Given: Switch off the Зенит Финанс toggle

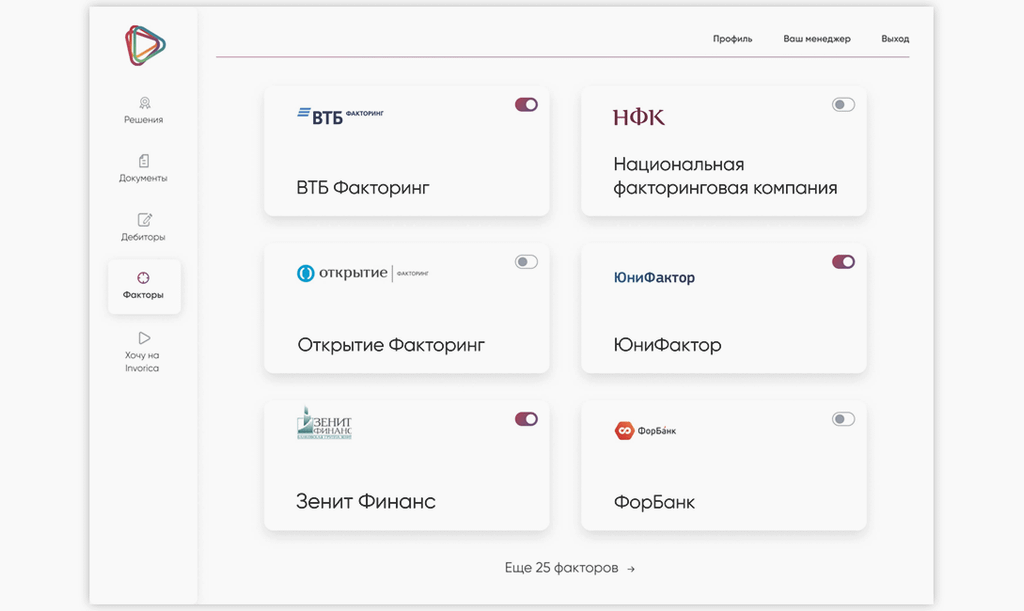Looking at the screenshot, I should point(526,419).
